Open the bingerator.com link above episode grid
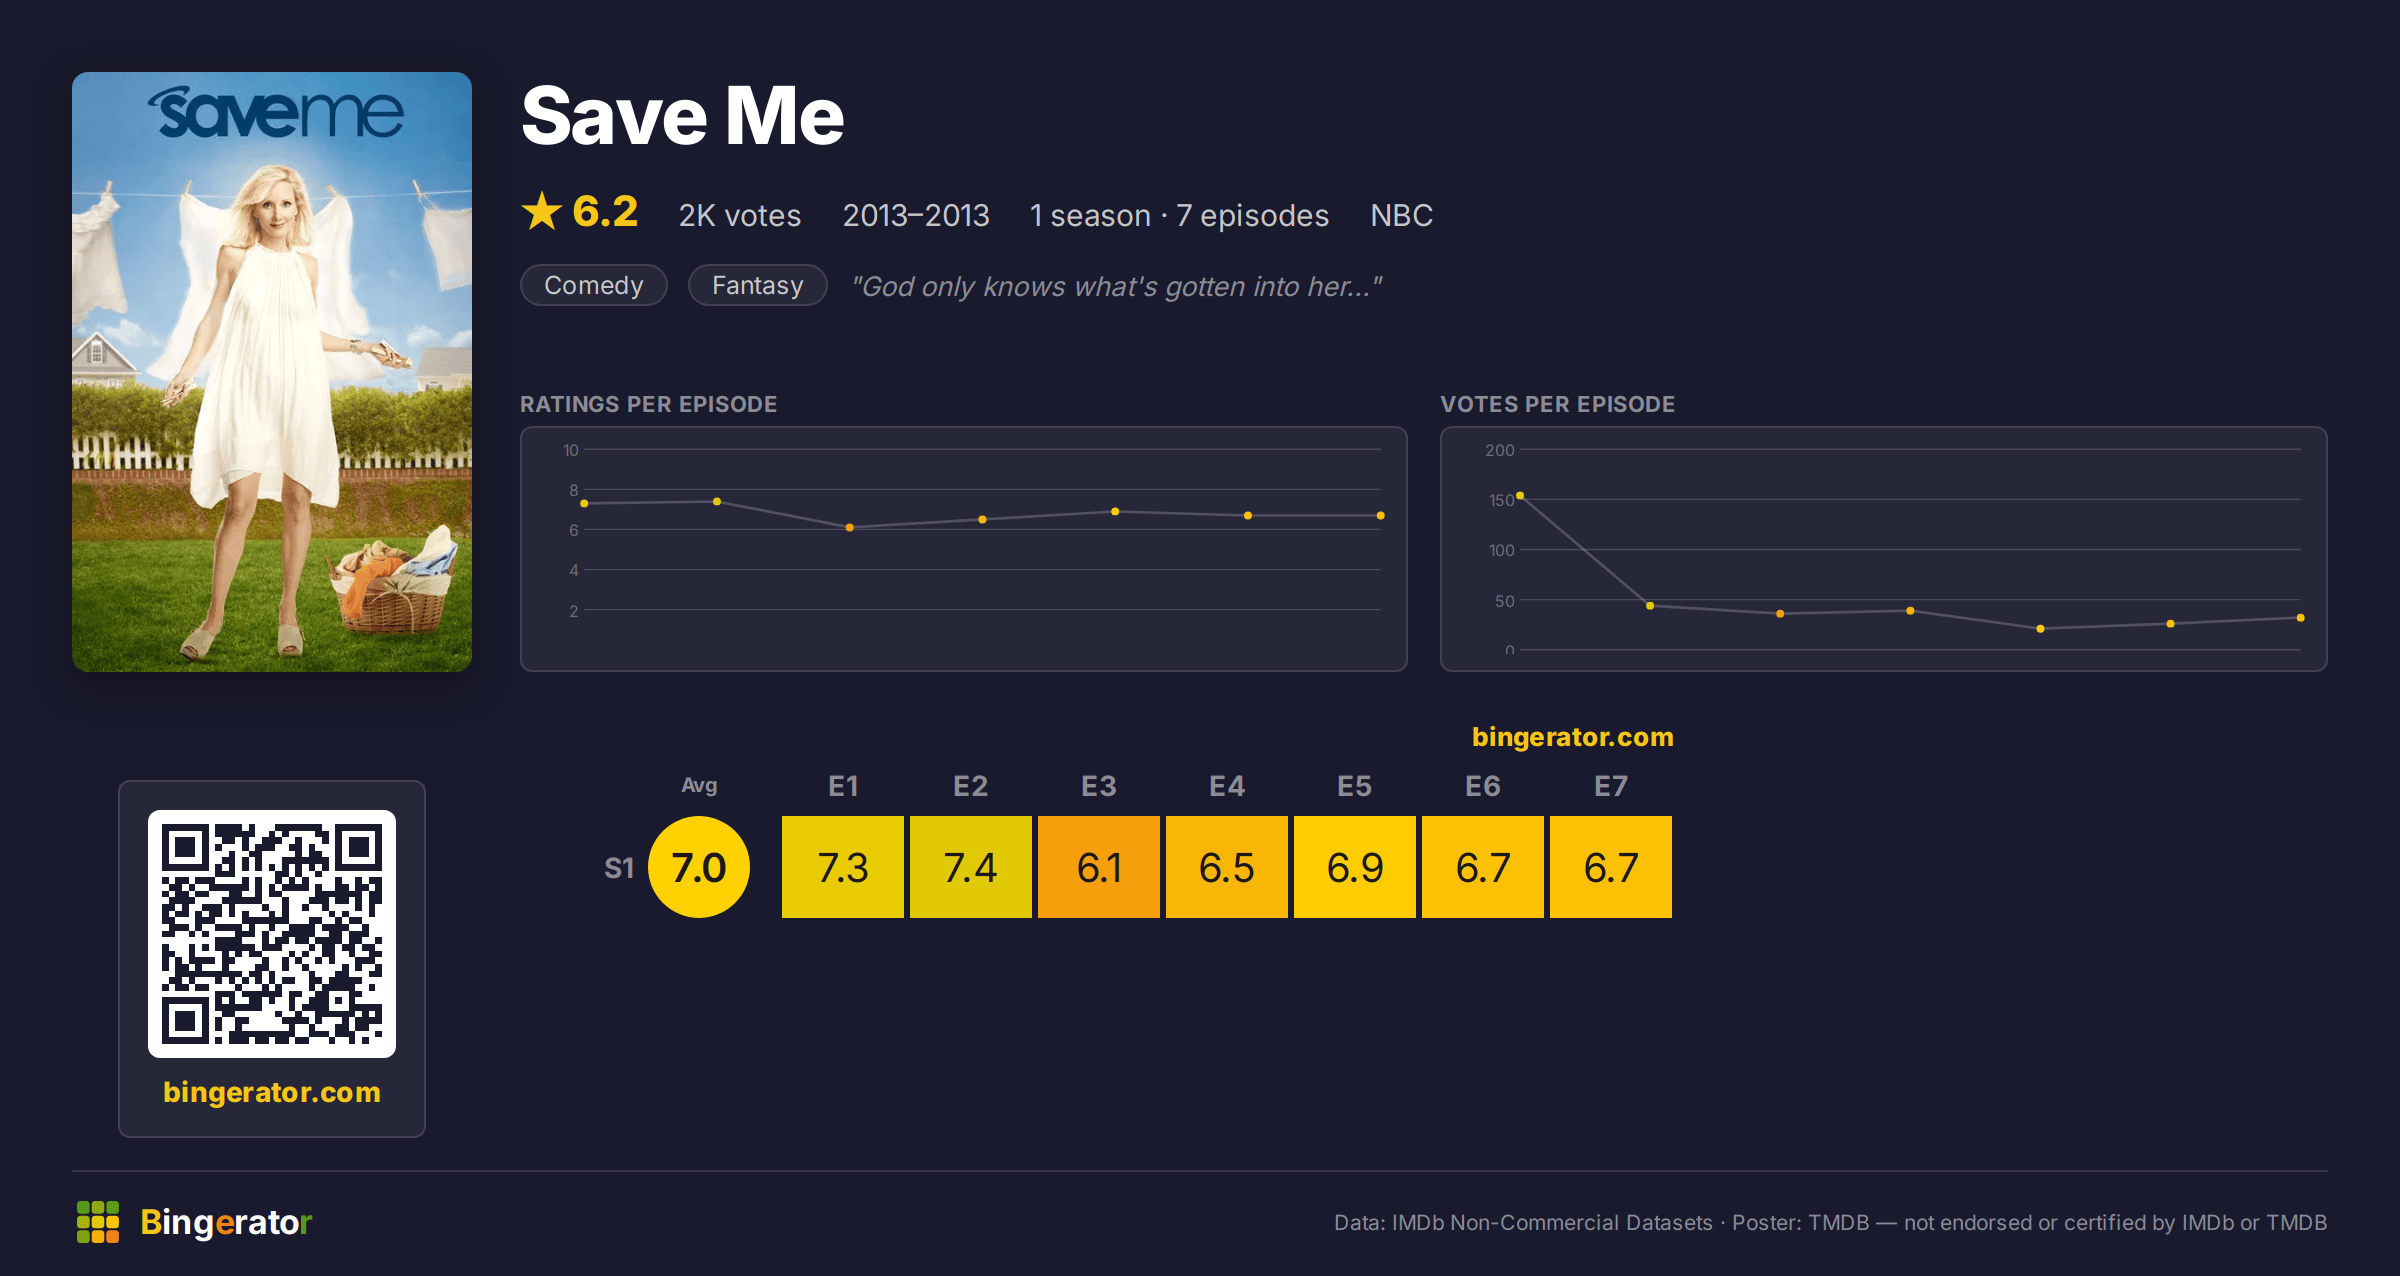This screenshot has height=1276, width=2400. pos(1573,737)
